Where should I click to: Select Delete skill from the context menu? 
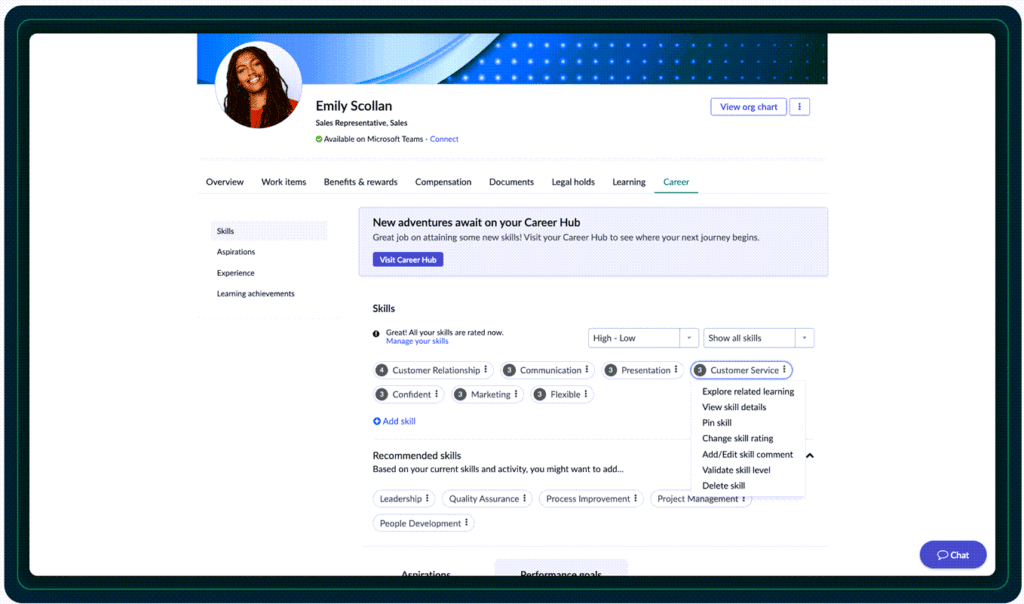[724, 485]
